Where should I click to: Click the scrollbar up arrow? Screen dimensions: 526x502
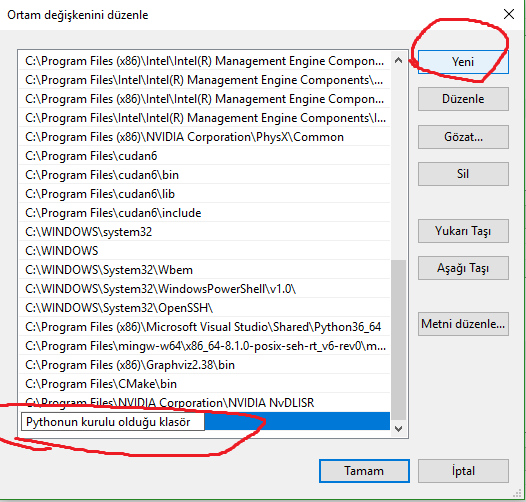pyautogui.click(x=398, y=60)
